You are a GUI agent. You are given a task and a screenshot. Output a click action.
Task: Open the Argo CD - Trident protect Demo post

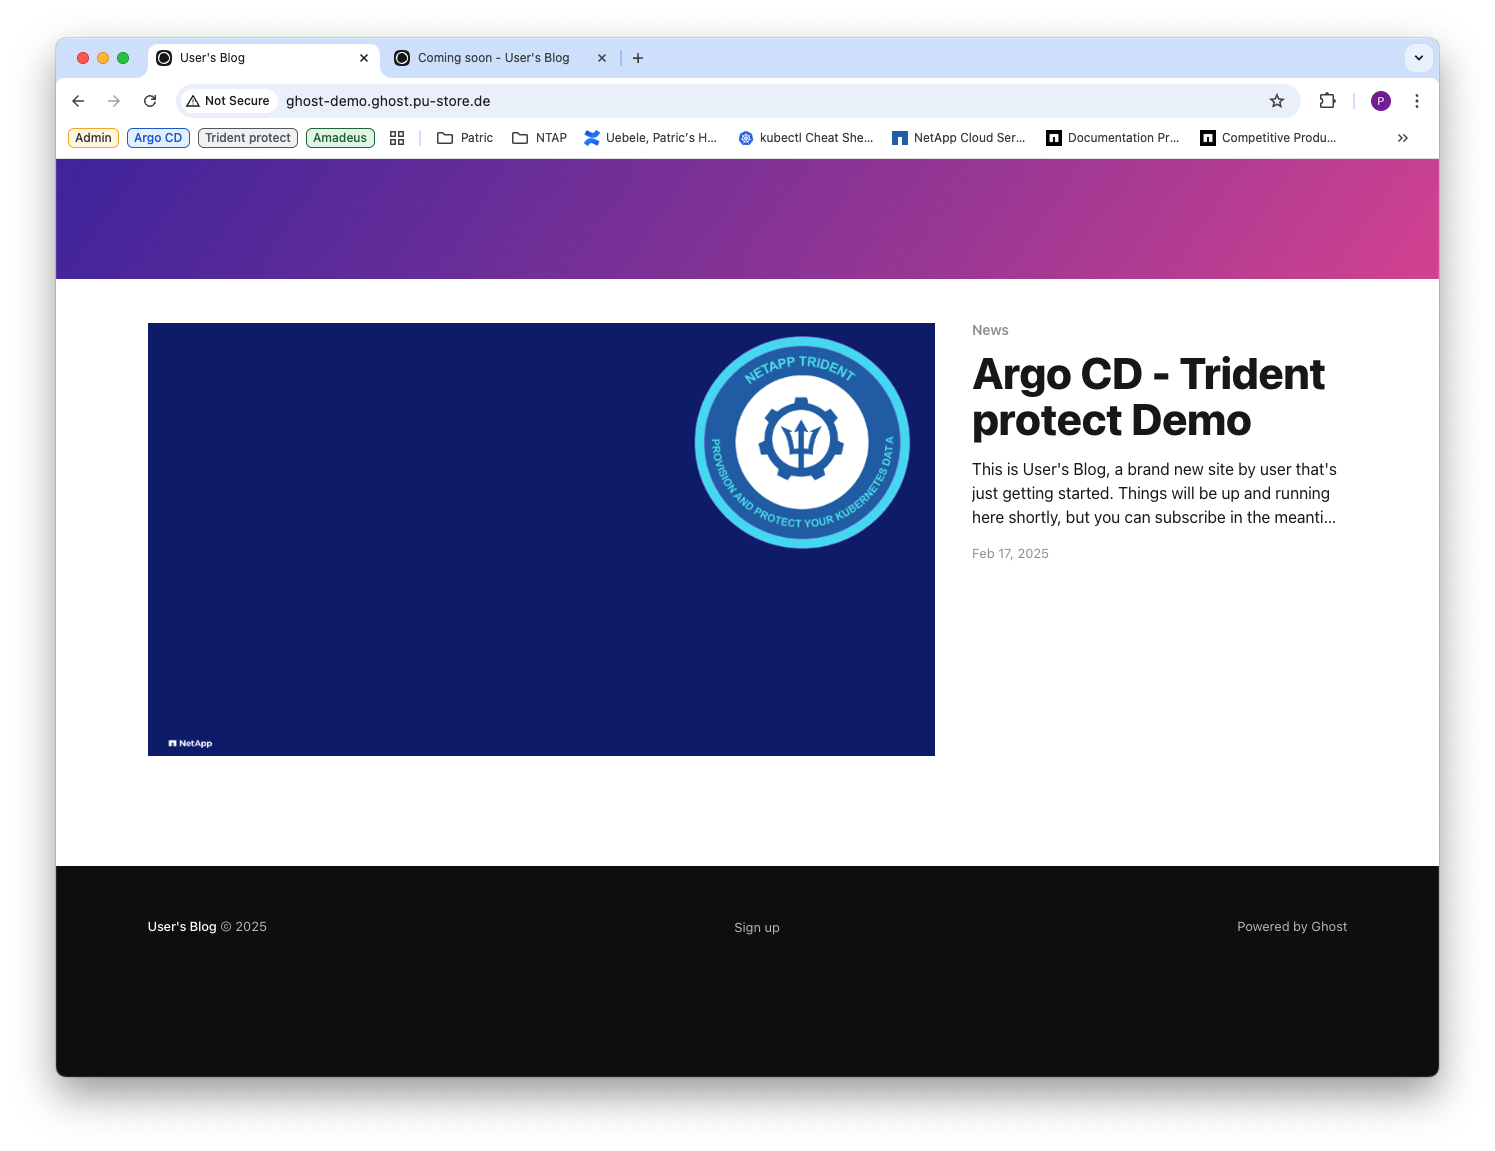pos(1148,397)
